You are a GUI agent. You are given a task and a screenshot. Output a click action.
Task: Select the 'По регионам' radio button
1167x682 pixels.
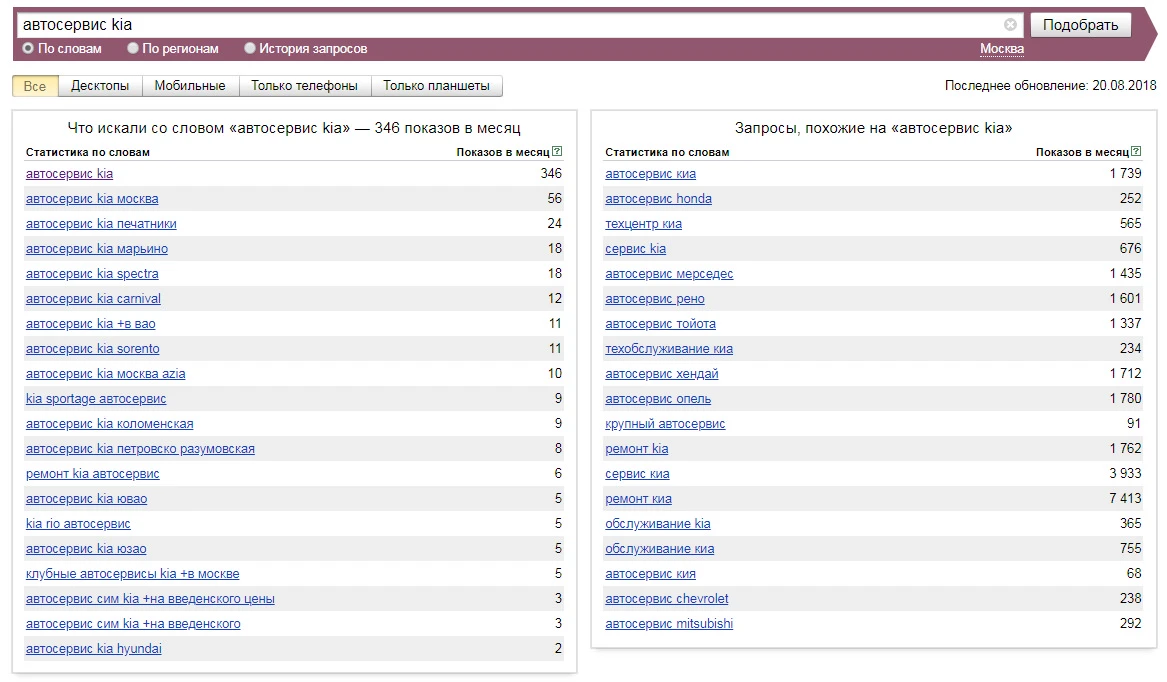(133, 49)
